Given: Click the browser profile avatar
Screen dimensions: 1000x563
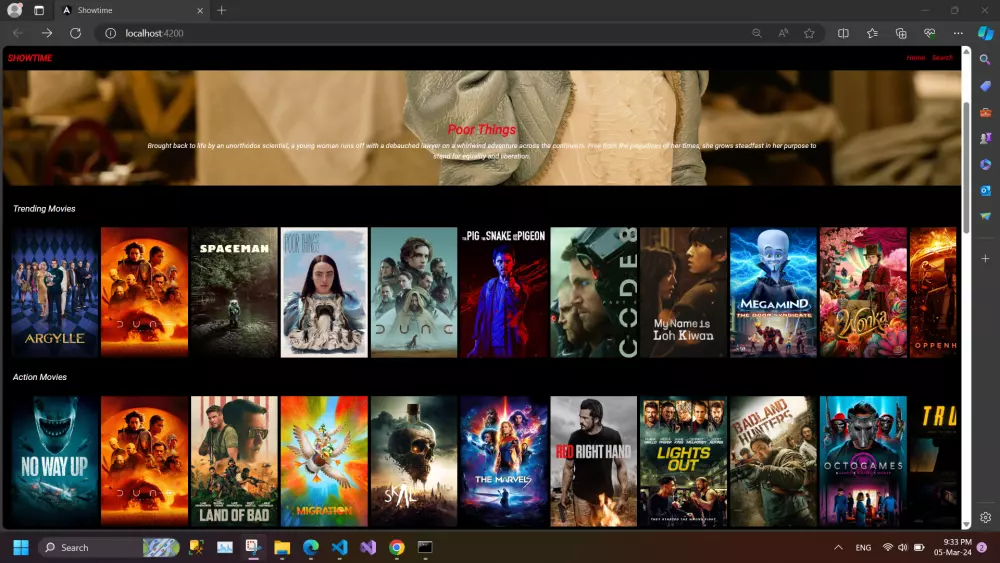Looking at the screenshot, I should 14,10.
